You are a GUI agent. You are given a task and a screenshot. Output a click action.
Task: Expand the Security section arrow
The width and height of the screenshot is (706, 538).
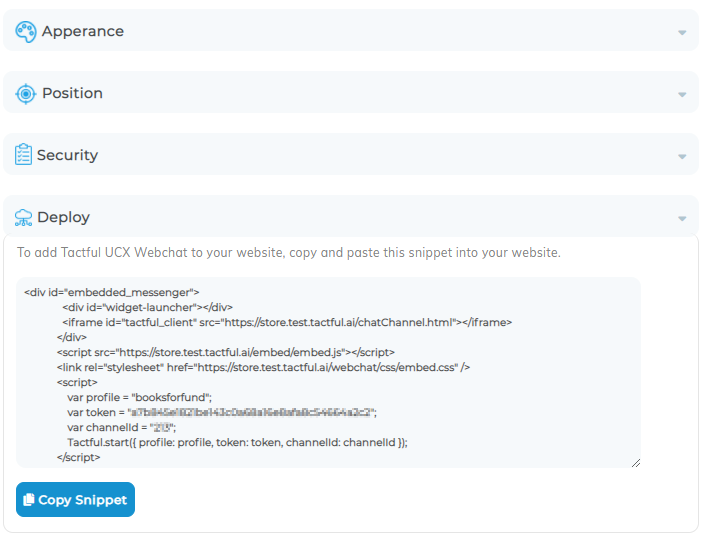point(682,157)
